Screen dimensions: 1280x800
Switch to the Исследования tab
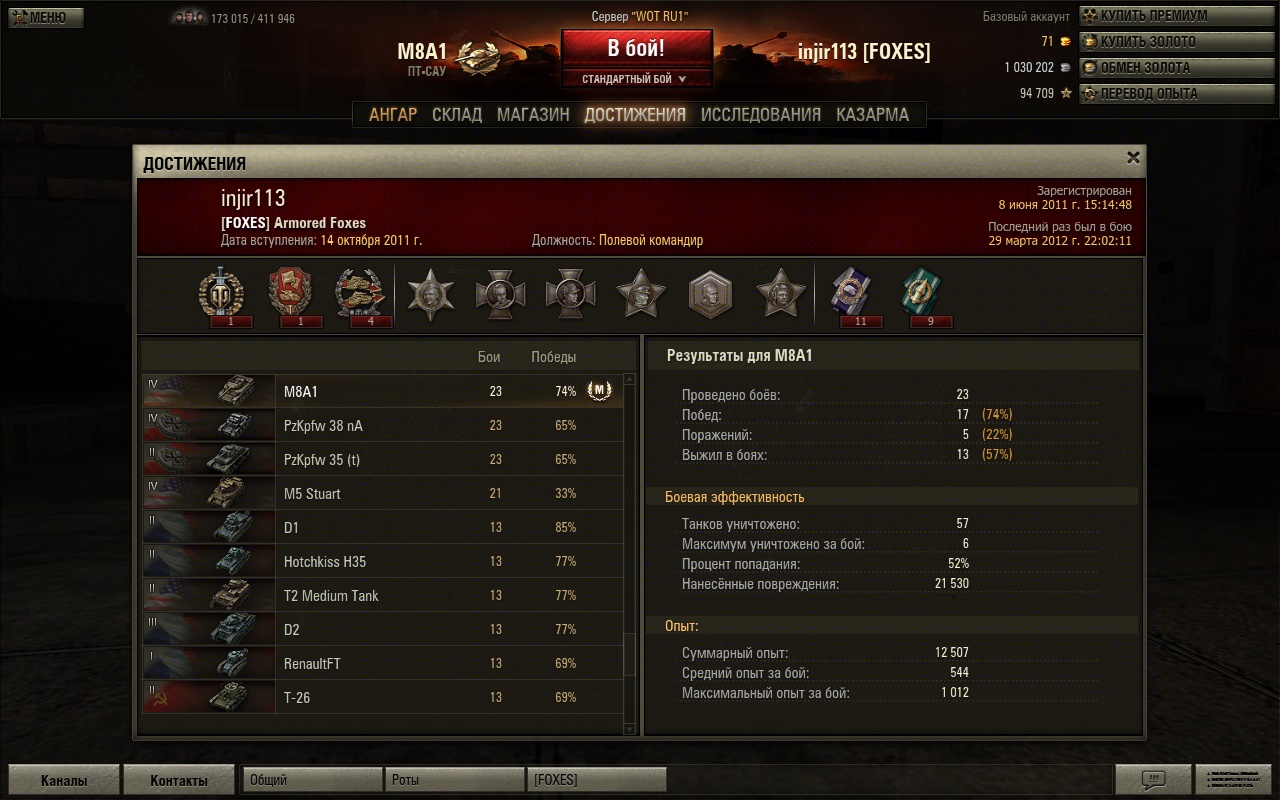761,115
